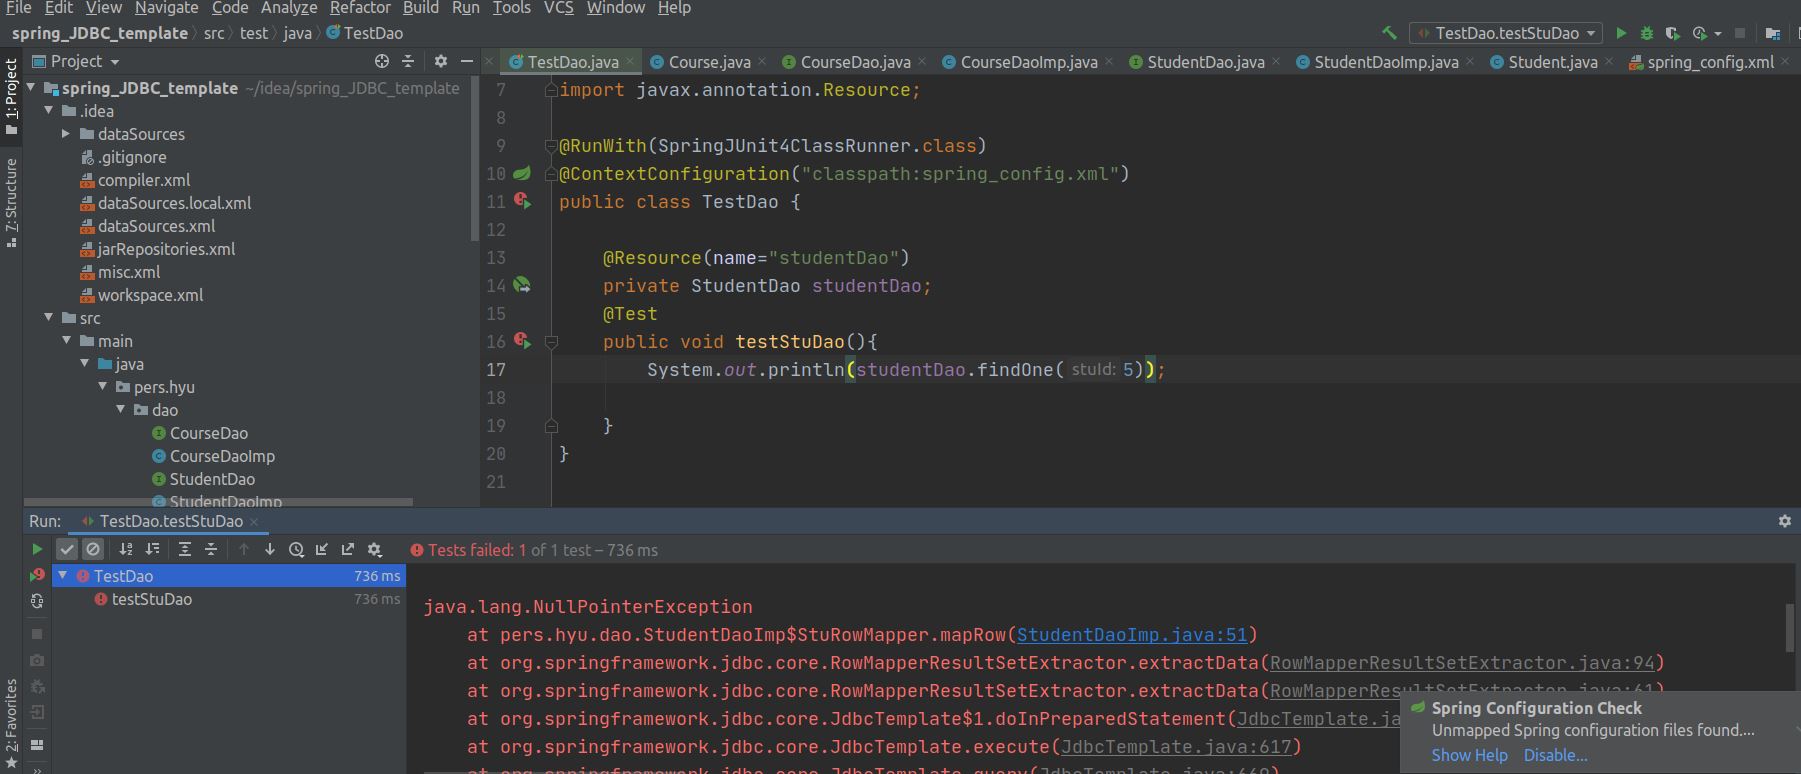The image size is (1801, 774).
Task: Open the Refactor menu
Action: coord(360,8)
